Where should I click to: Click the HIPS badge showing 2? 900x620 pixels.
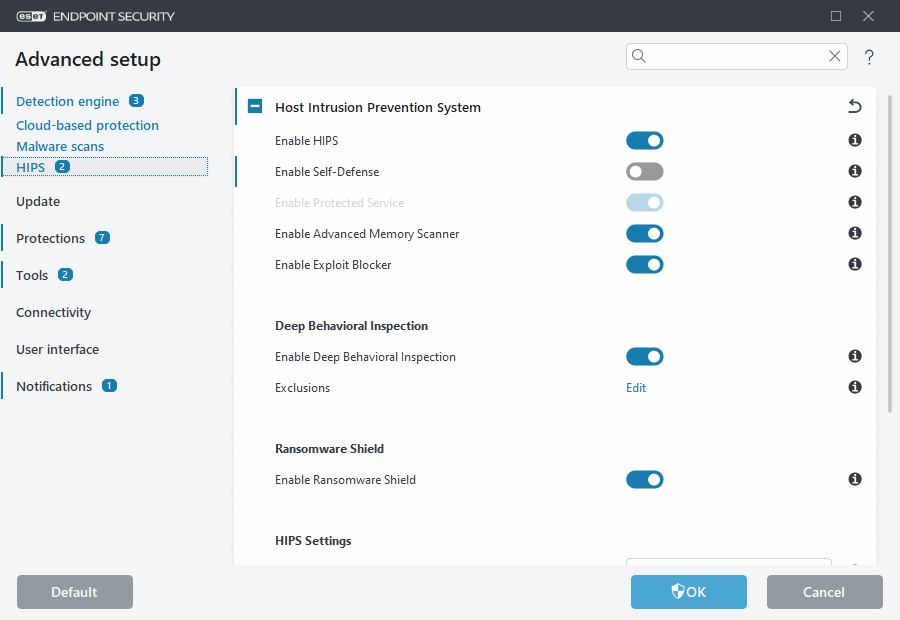(63, 166)
